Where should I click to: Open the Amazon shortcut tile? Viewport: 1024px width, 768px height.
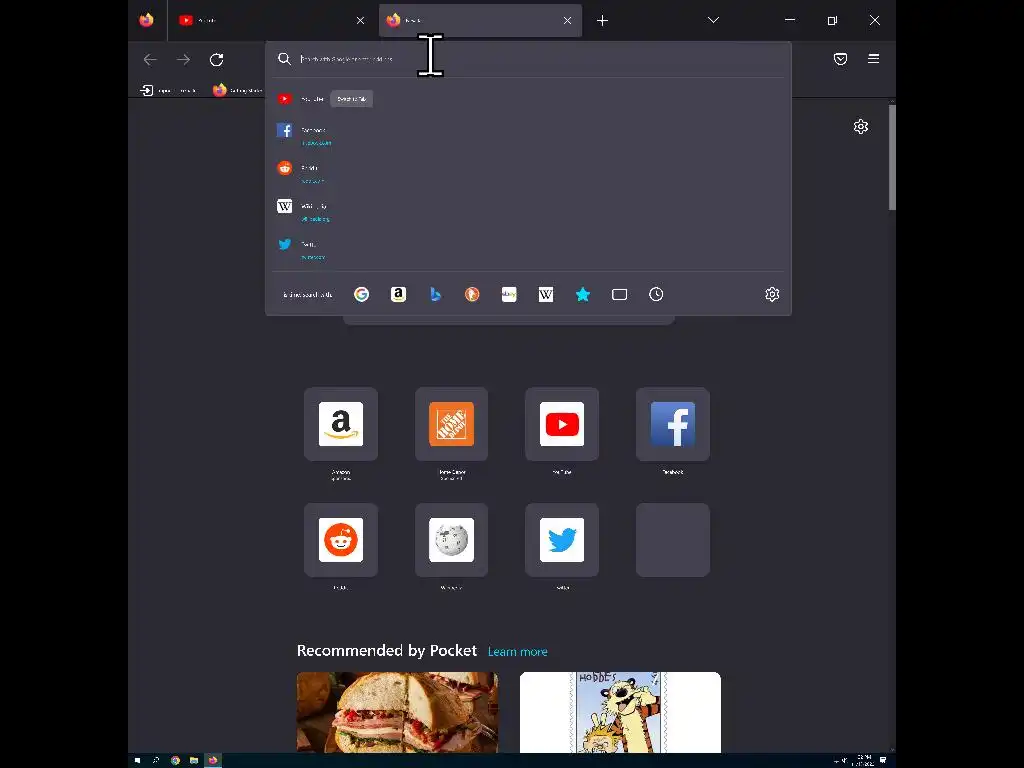click(x=341, y=424)
